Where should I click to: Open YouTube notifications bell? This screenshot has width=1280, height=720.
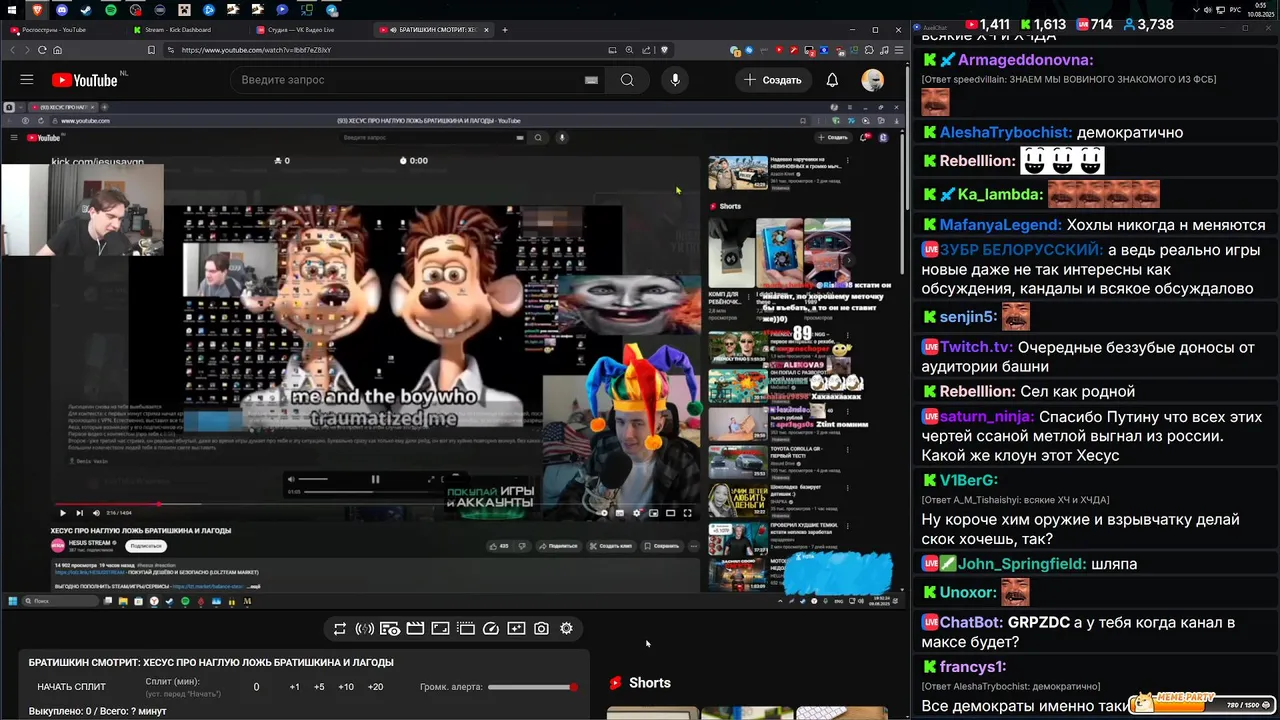point(832,80)
